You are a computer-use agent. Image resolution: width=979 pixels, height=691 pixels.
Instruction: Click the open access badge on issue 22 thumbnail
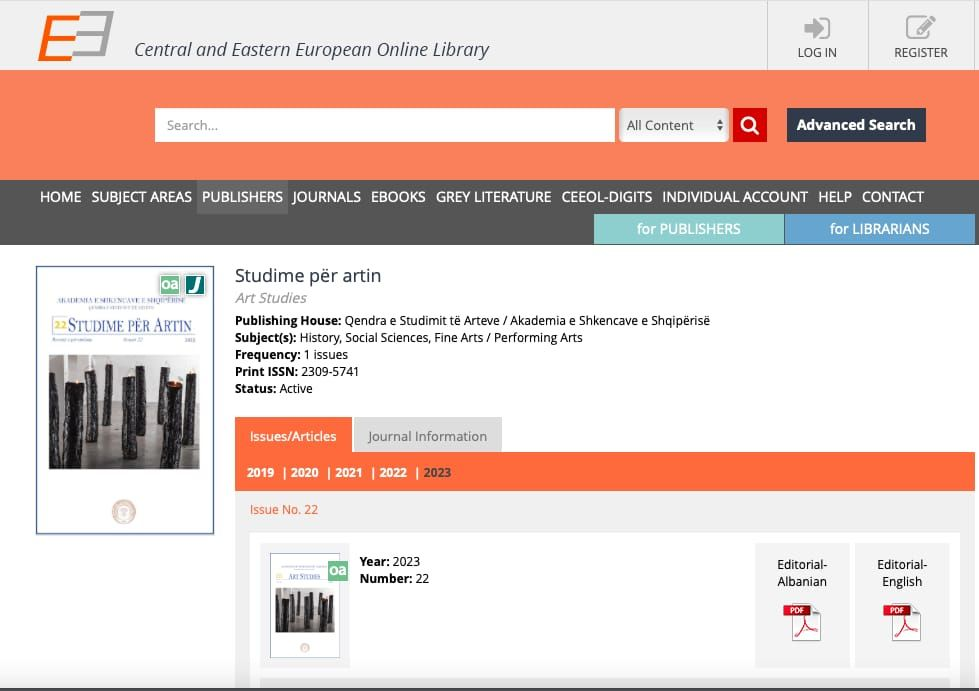(x=338, y=570)
